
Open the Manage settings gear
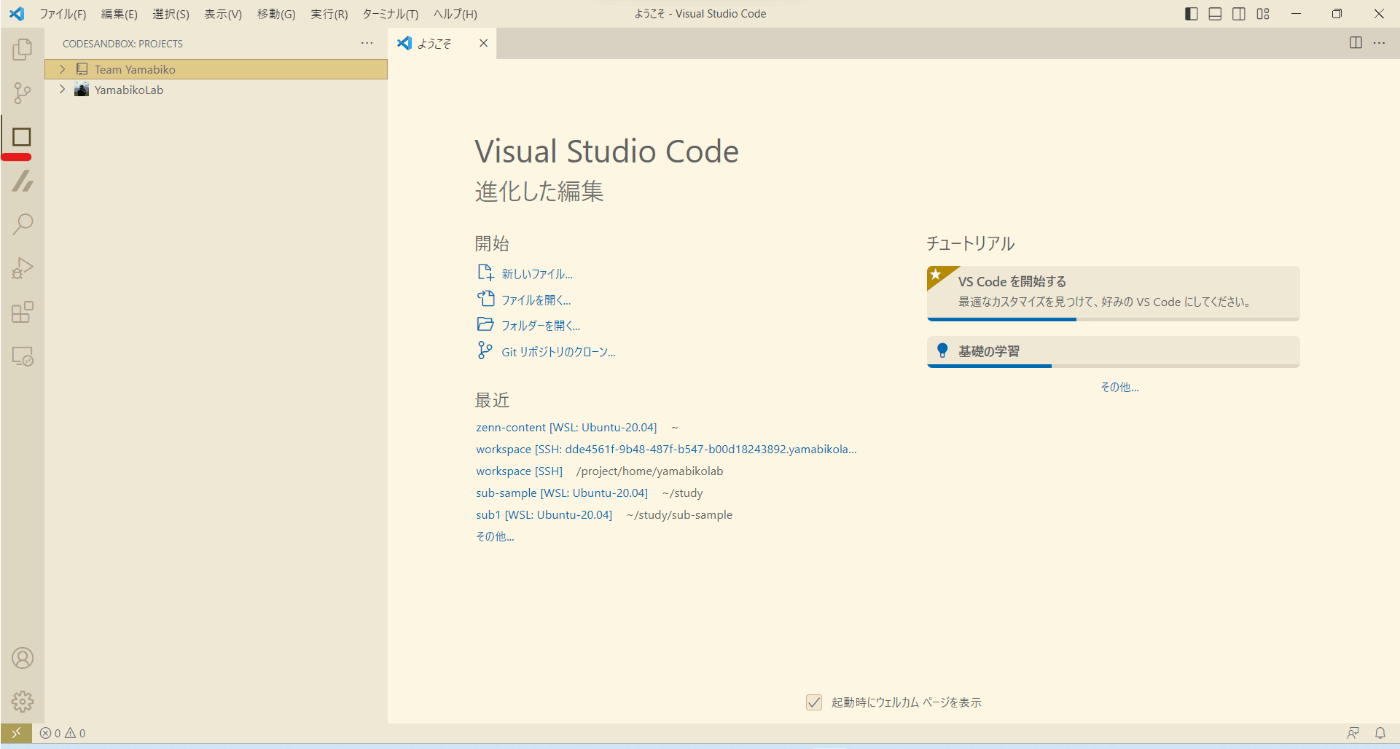pyautogui.click(x=22, y=702)
